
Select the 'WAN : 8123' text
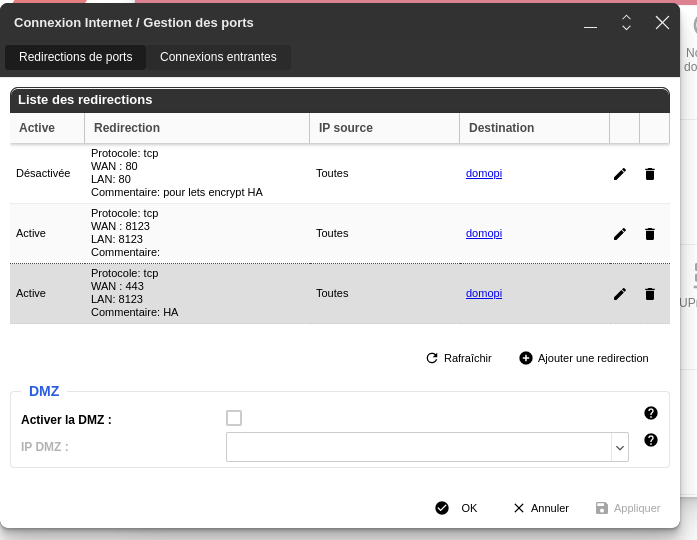(x=120, y=226)
